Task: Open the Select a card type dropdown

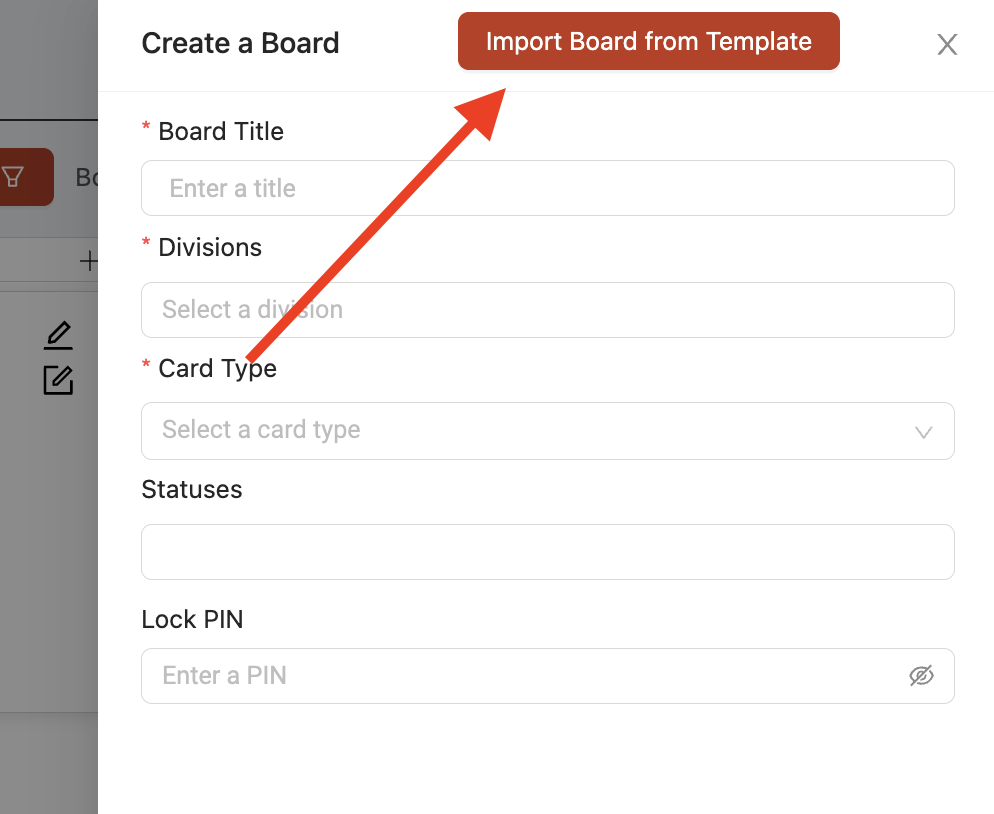Action: (548, 431)
